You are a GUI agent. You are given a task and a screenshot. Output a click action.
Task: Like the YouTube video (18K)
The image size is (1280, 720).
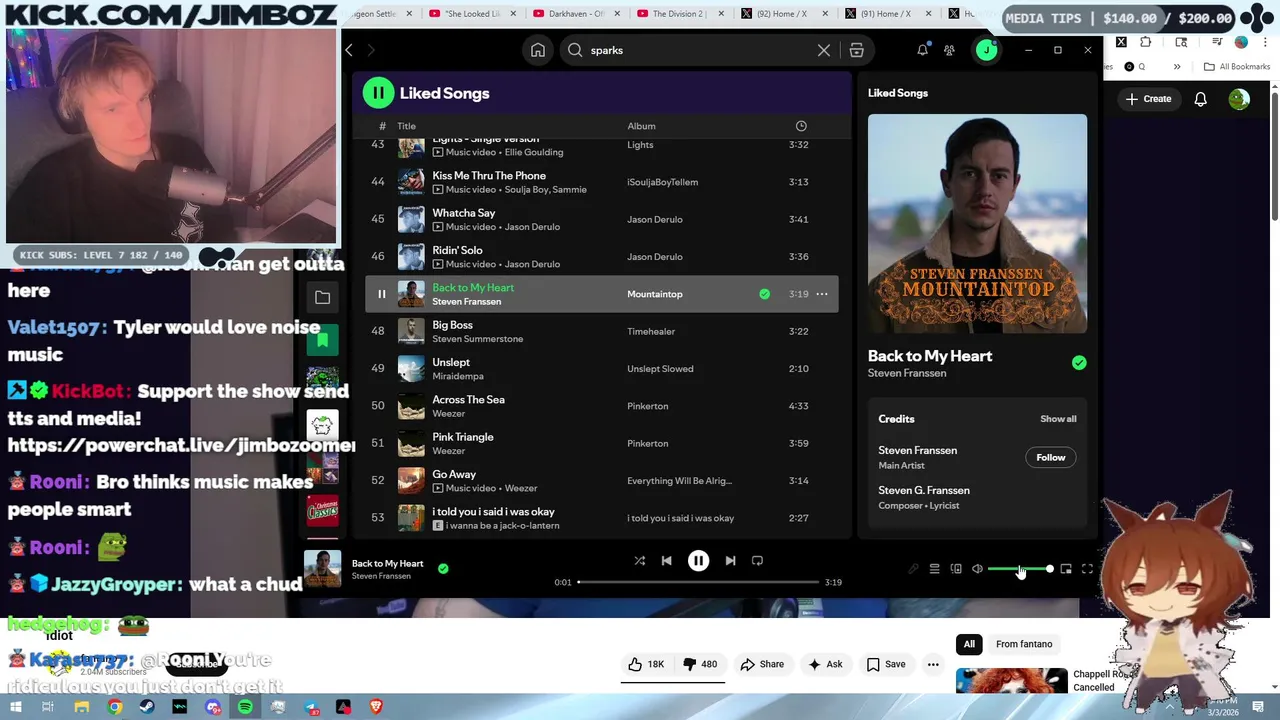coord(646,664)
